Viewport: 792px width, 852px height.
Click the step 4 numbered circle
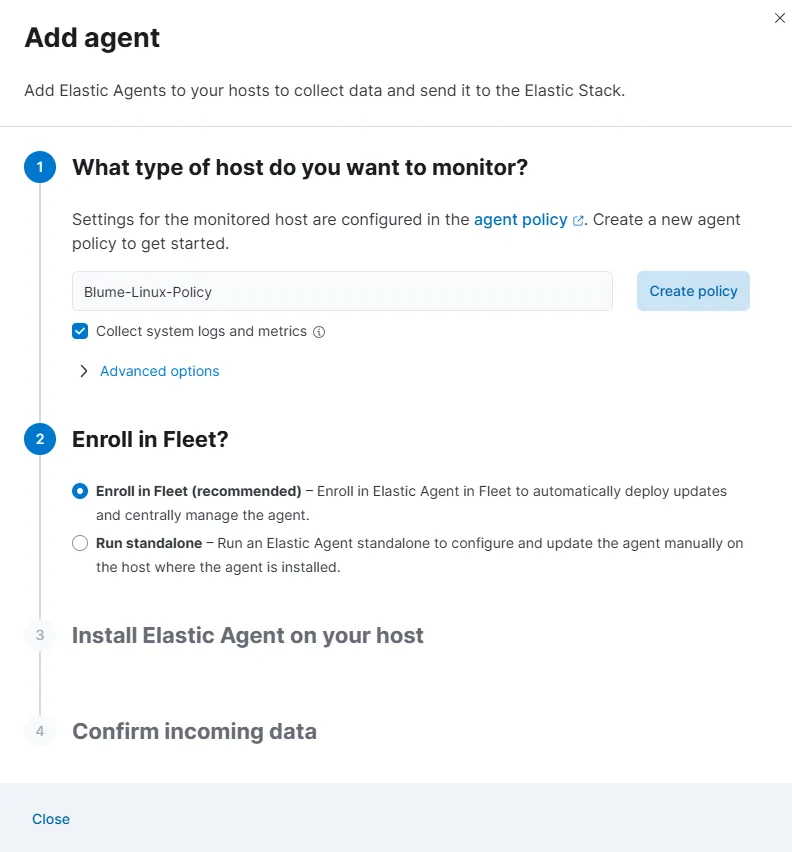40,731
